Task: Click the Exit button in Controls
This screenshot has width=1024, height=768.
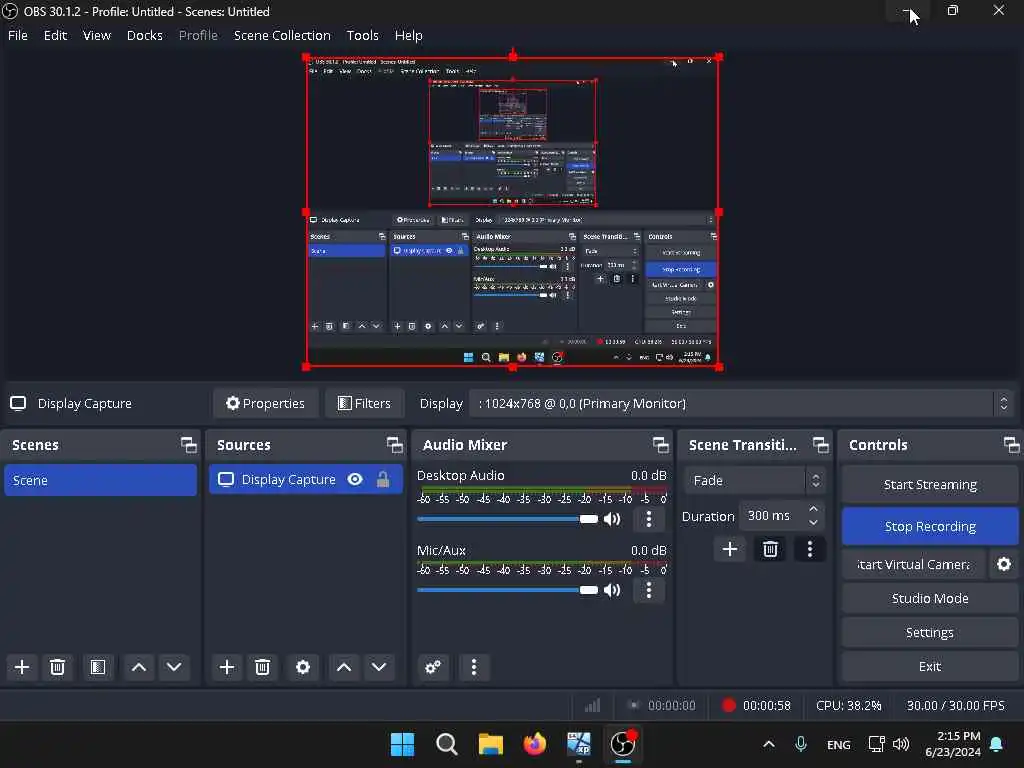Action: tap(930, 666)
